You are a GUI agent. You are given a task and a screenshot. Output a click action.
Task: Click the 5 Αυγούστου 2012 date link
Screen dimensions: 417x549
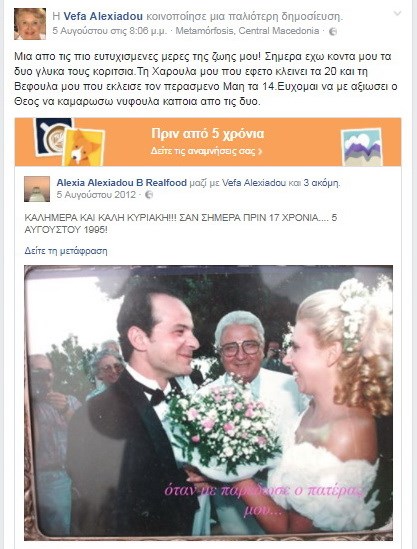(x=96, y=195)
